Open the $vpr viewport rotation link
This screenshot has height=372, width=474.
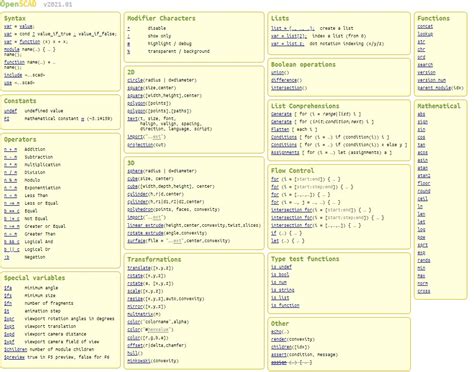click(x=9, y=319)
